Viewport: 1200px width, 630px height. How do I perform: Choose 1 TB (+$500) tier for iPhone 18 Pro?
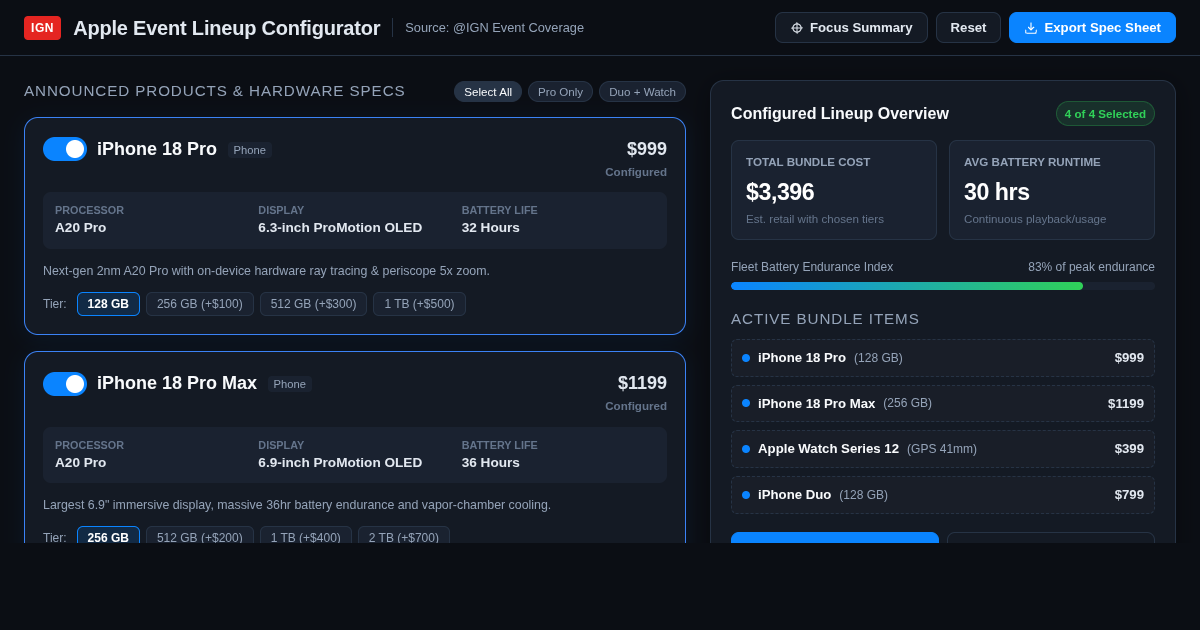[x=419, y=304]
